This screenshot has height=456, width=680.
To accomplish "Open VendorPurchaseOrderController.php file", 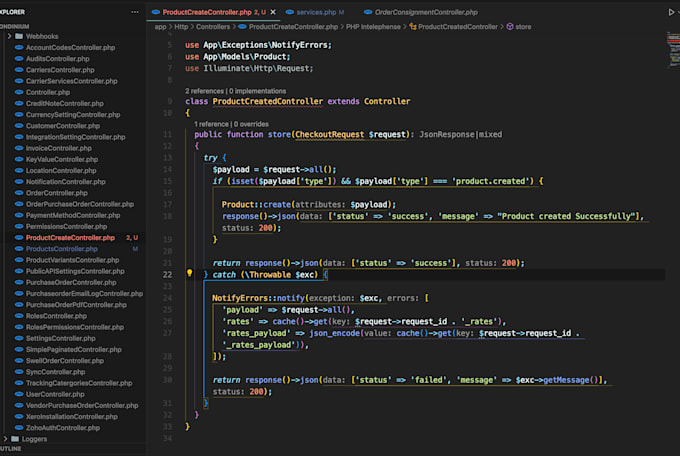I will 82,406.
